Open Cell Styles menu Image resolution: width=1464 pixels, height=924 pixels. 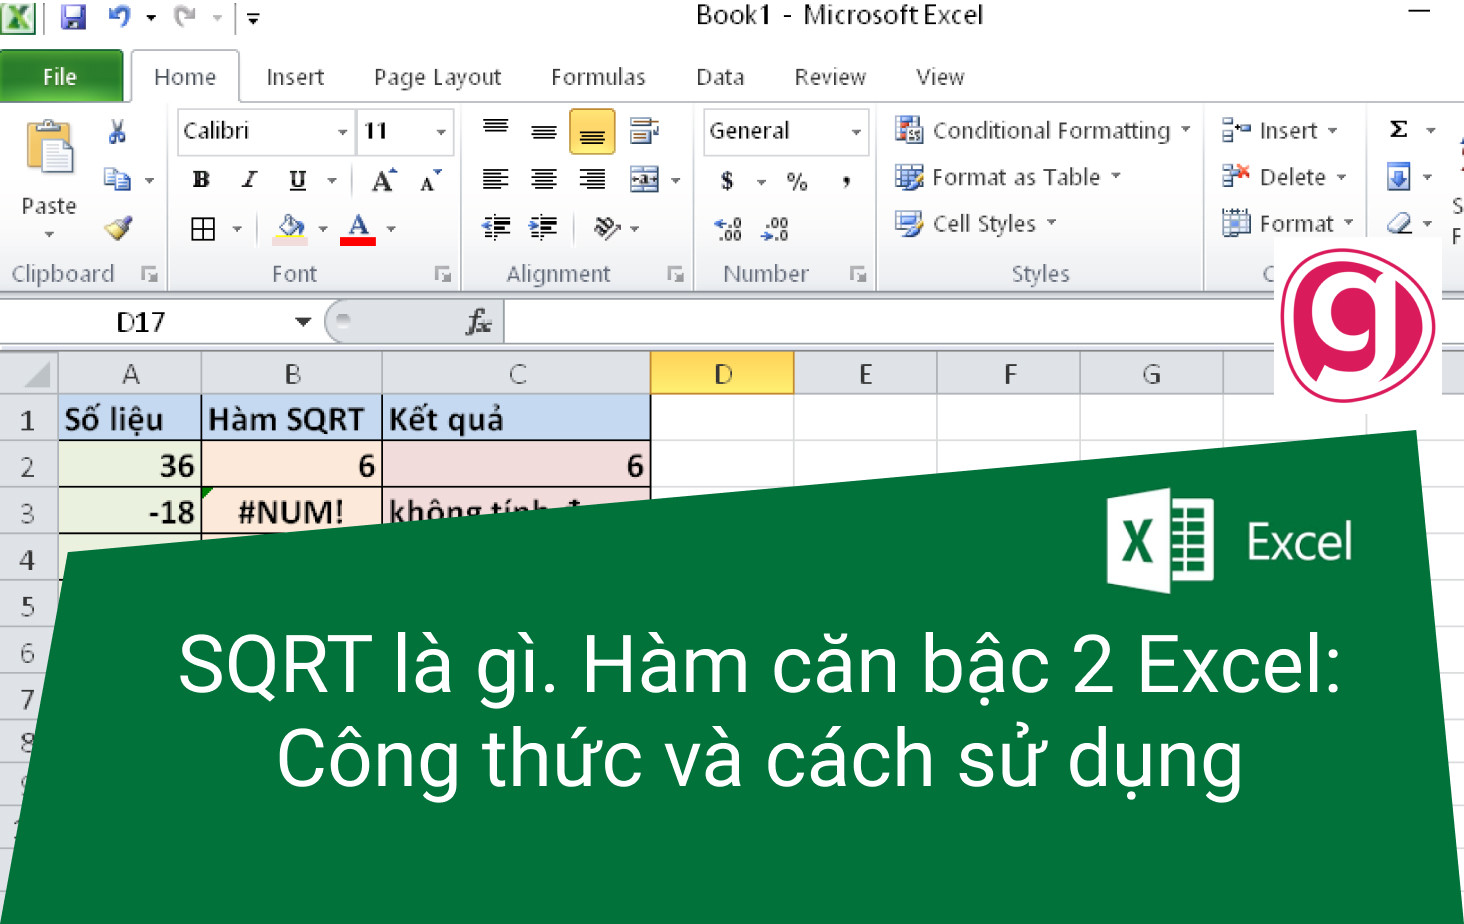[x=976, y=223]
